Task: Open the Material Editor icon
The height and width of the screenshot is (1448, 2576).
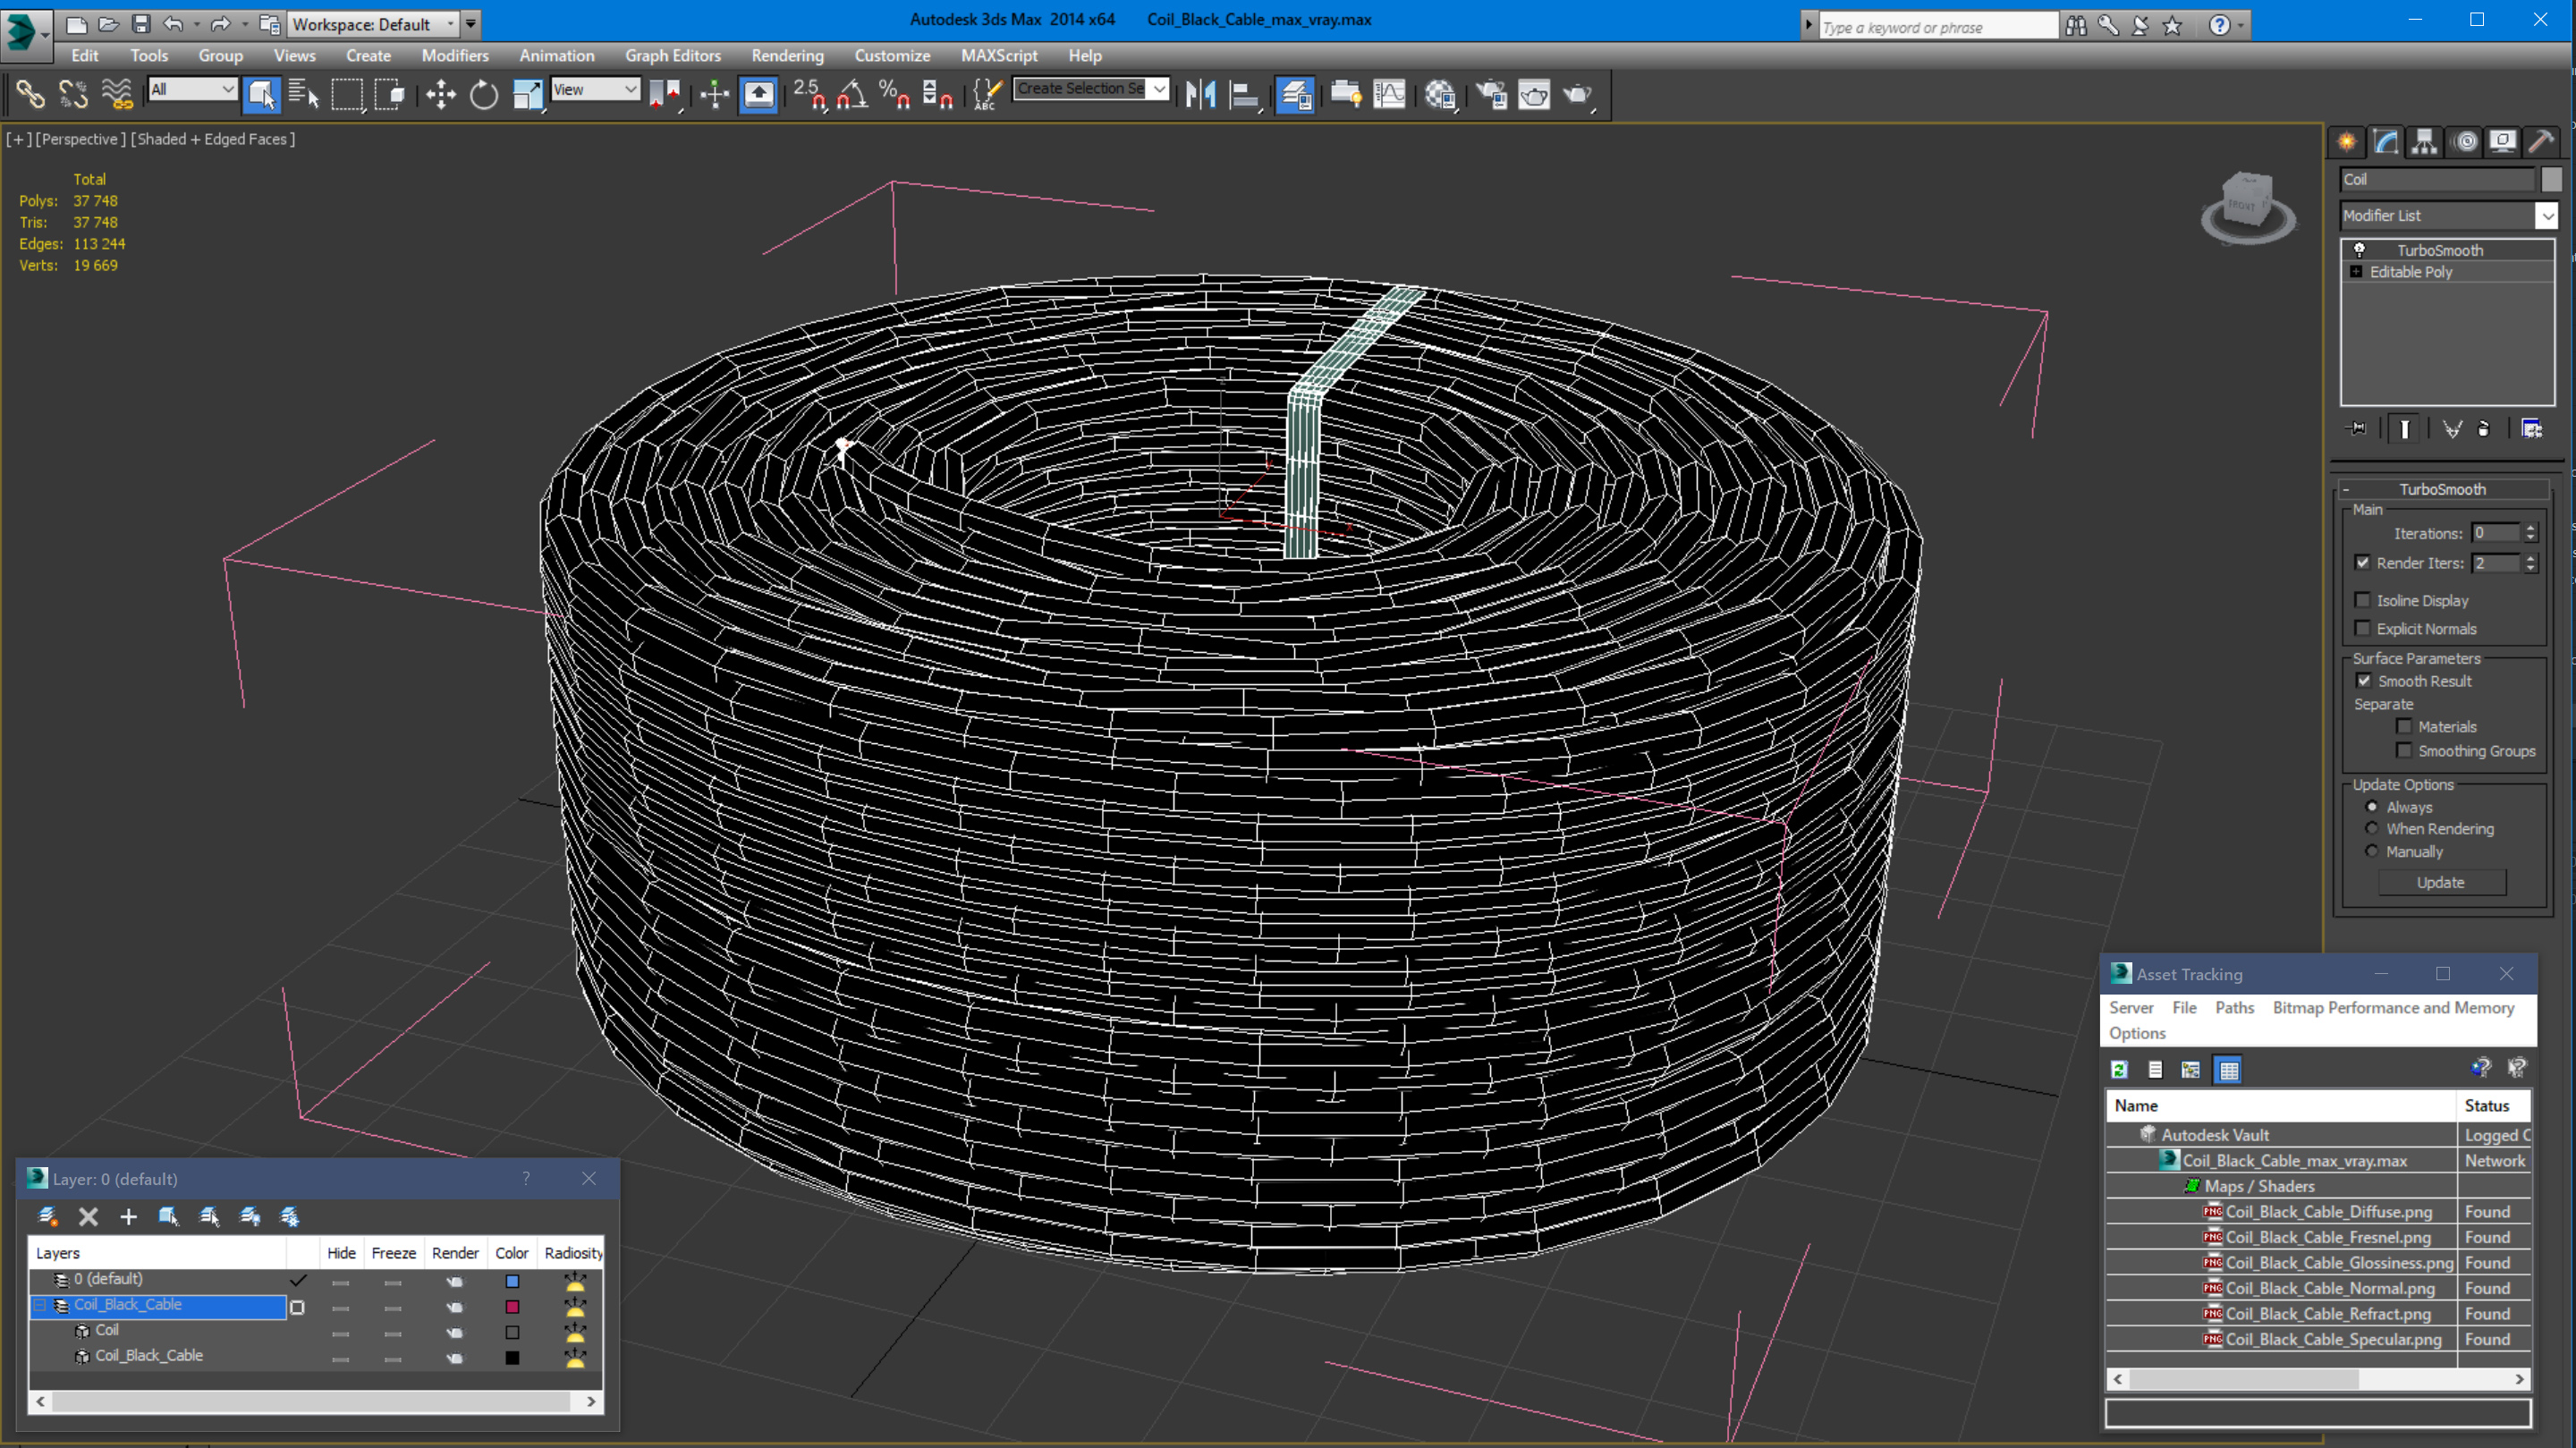Action: click(1440, 94)
